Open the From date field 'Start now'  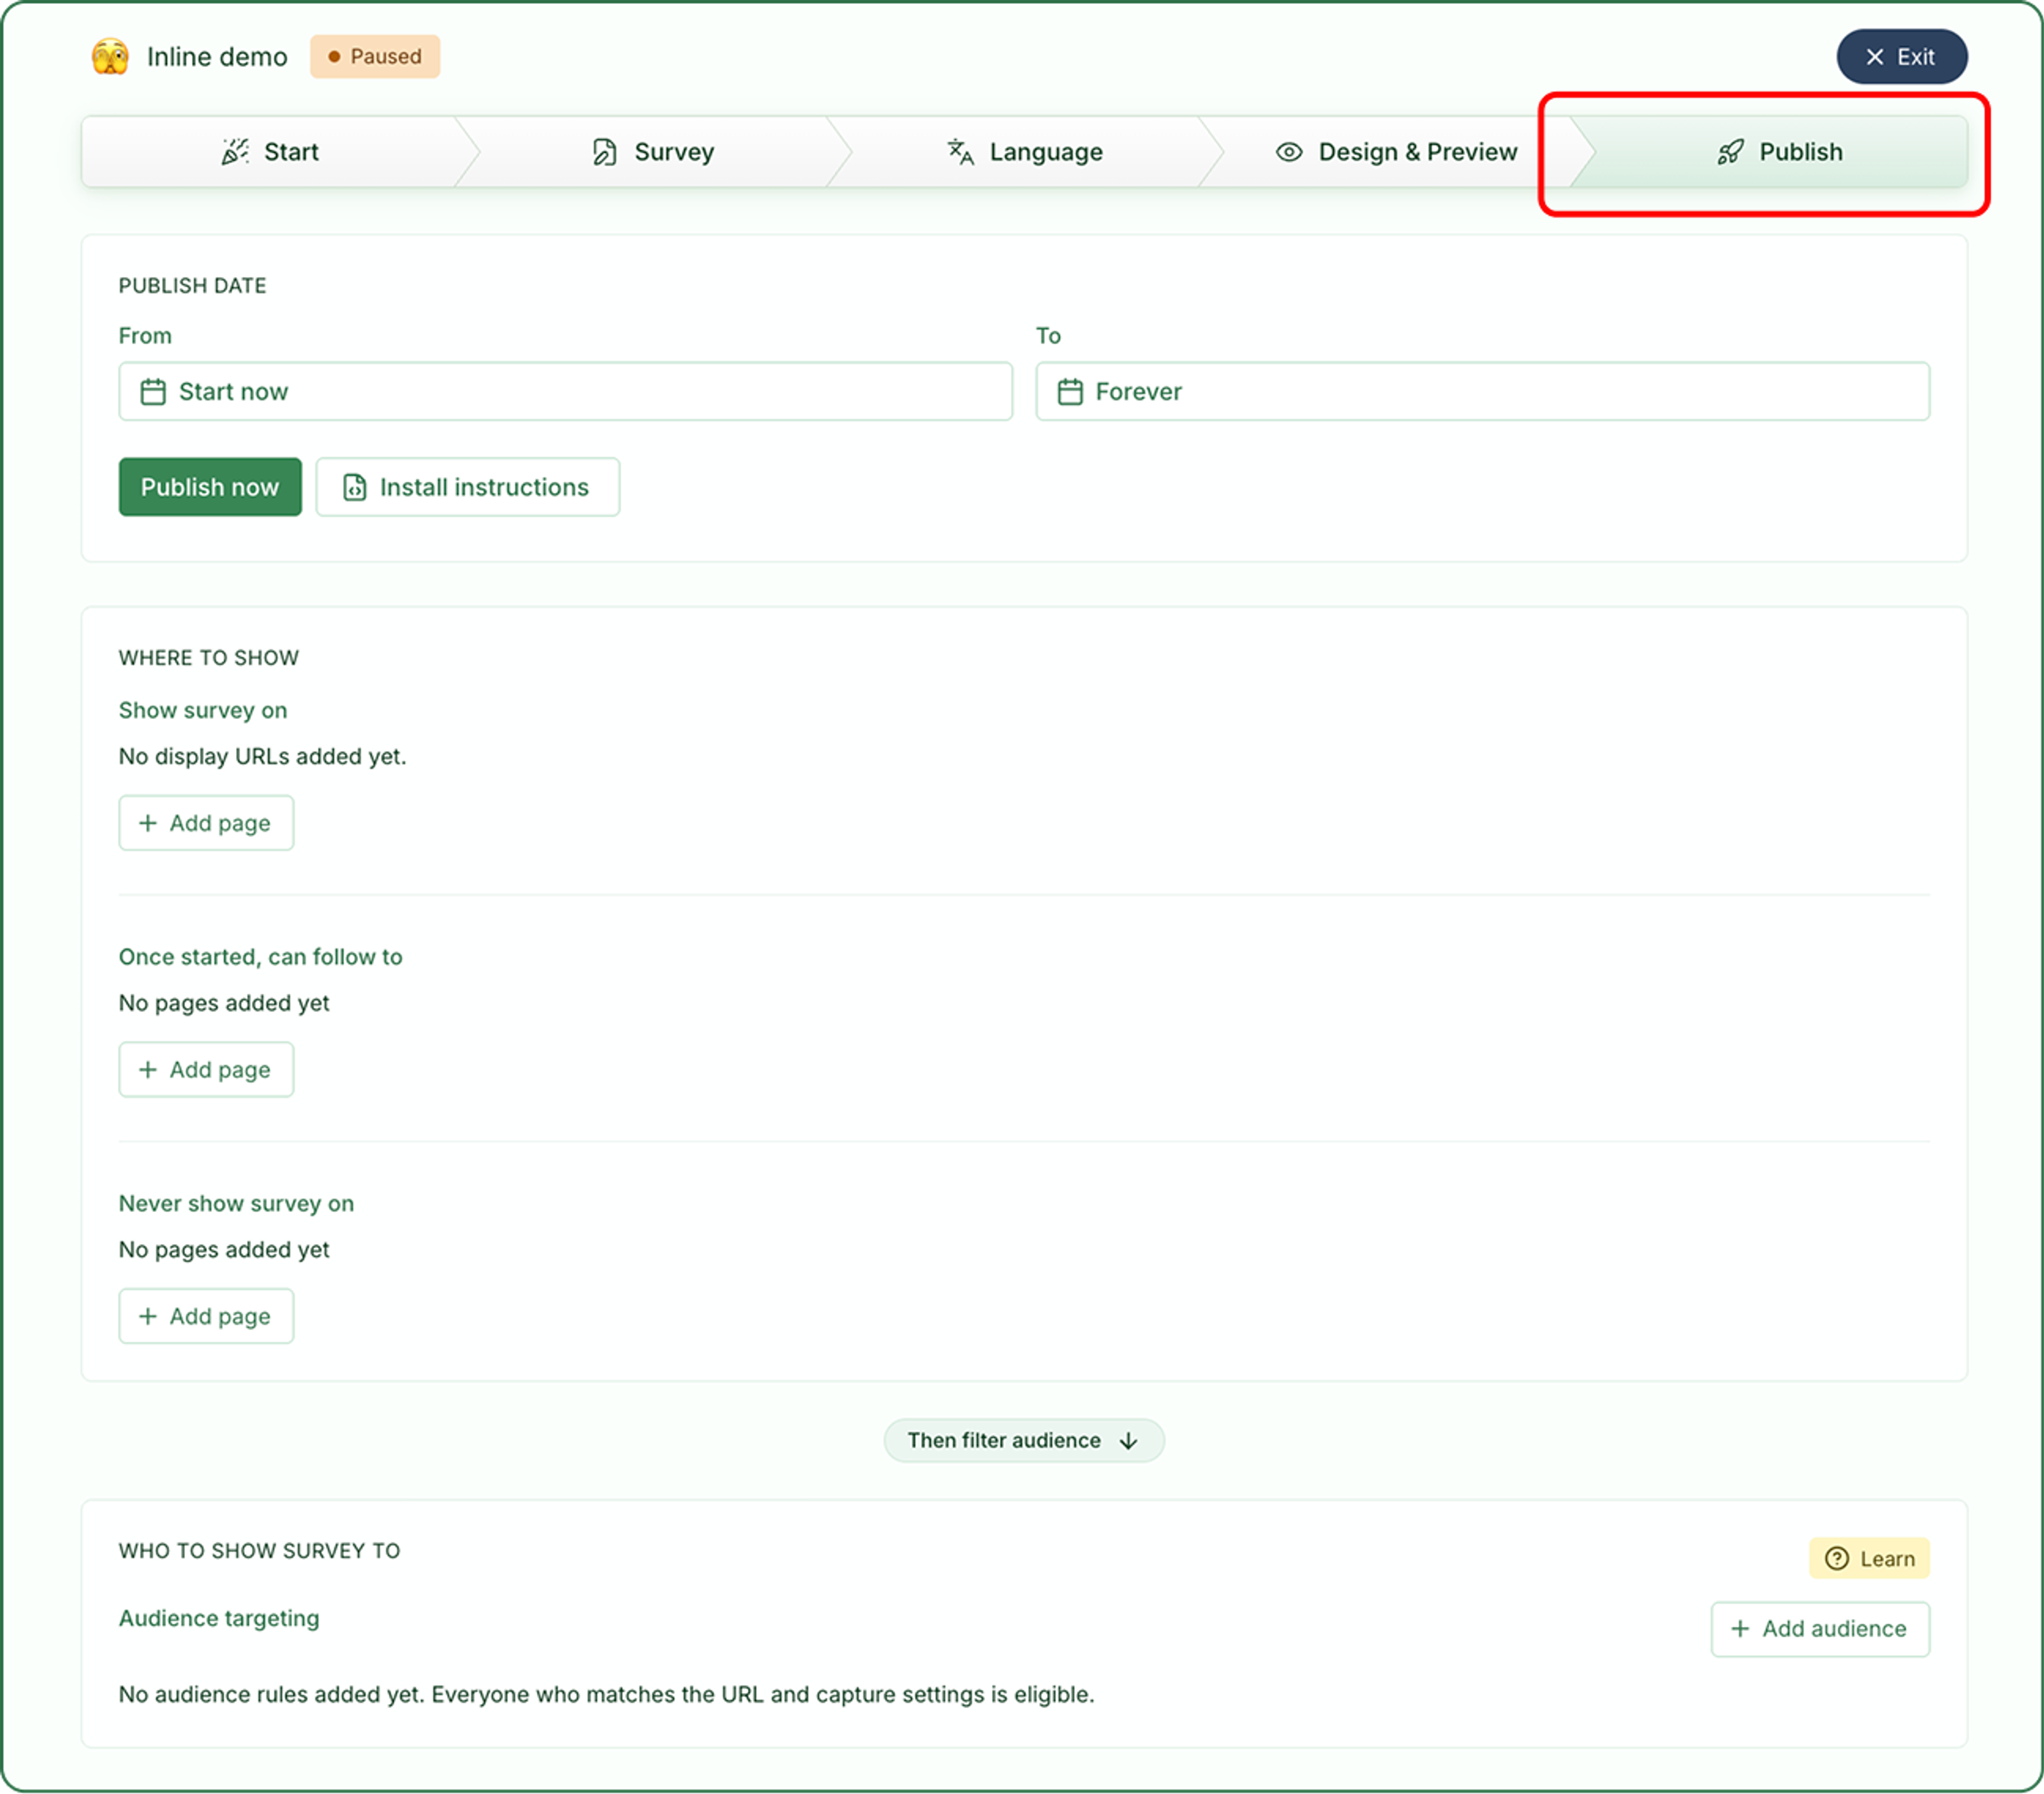(x=565, y=392)
